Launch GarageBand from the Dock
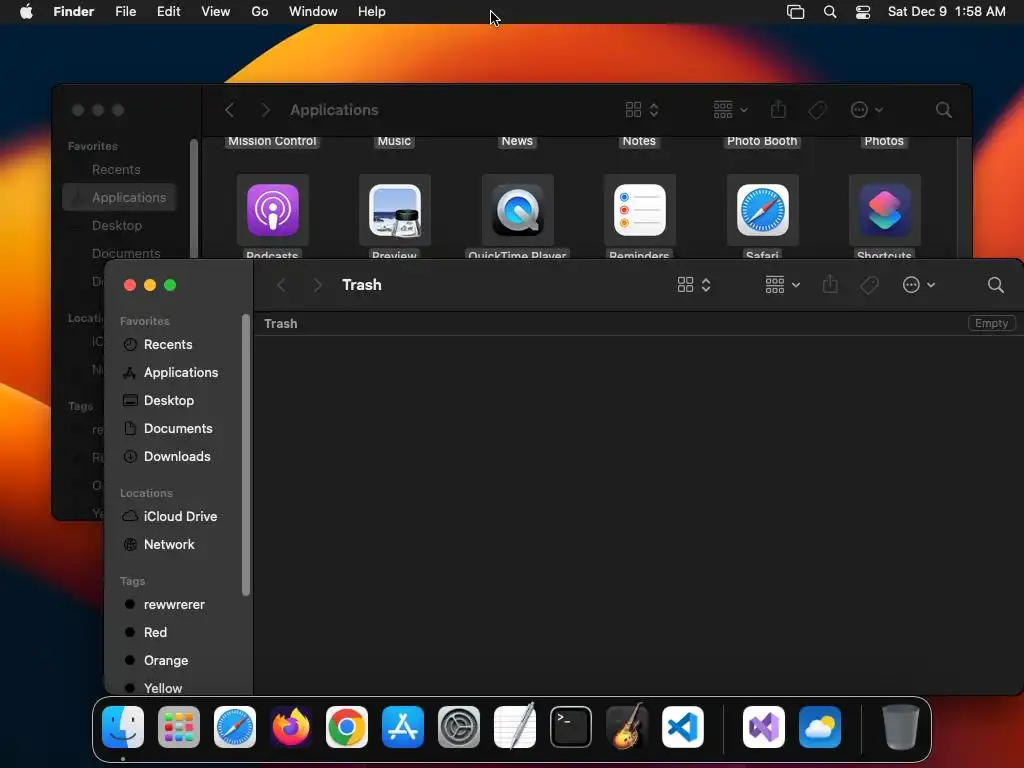Screen dimensions: 1024x768 [627, 727]
